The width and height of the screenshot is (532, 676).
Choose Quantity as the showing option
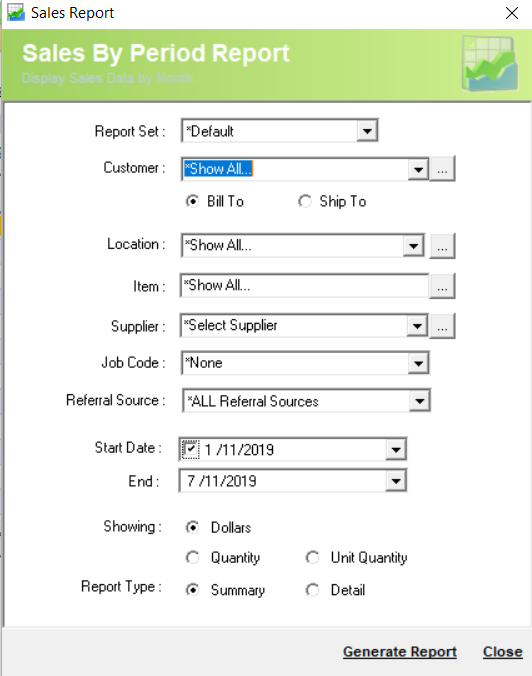tap(192, 557)
